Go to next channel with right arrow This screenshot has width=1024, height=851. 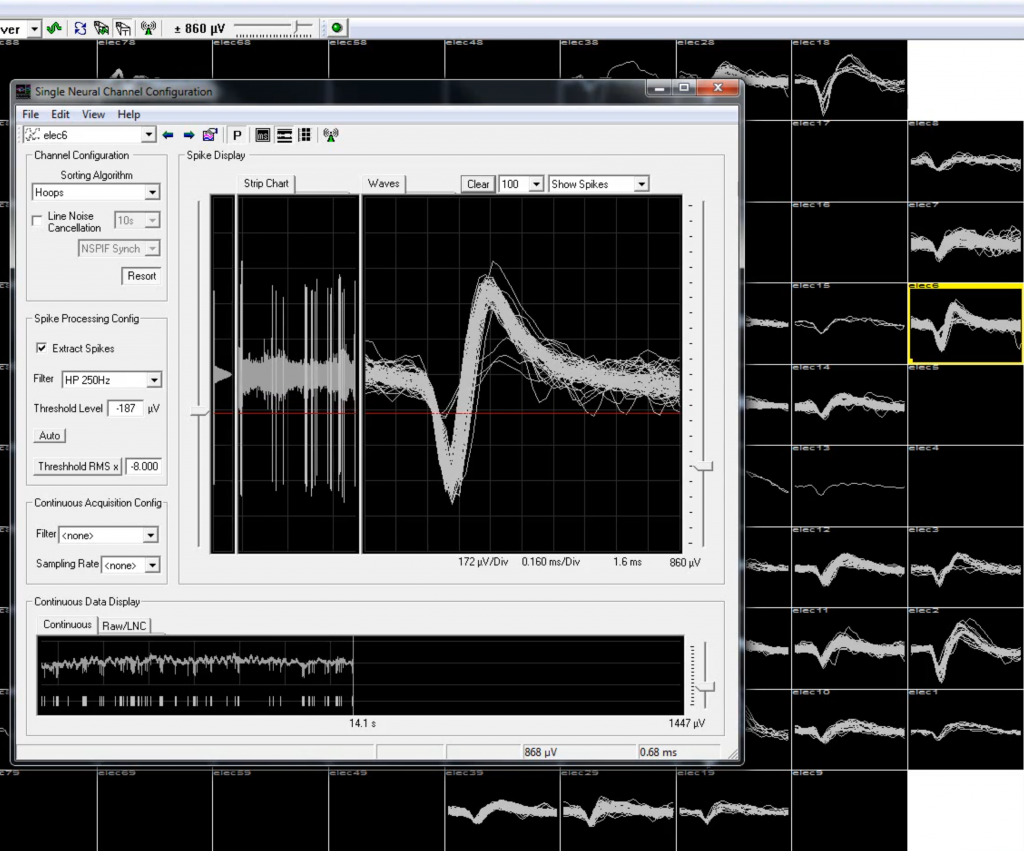click(187, 135)
